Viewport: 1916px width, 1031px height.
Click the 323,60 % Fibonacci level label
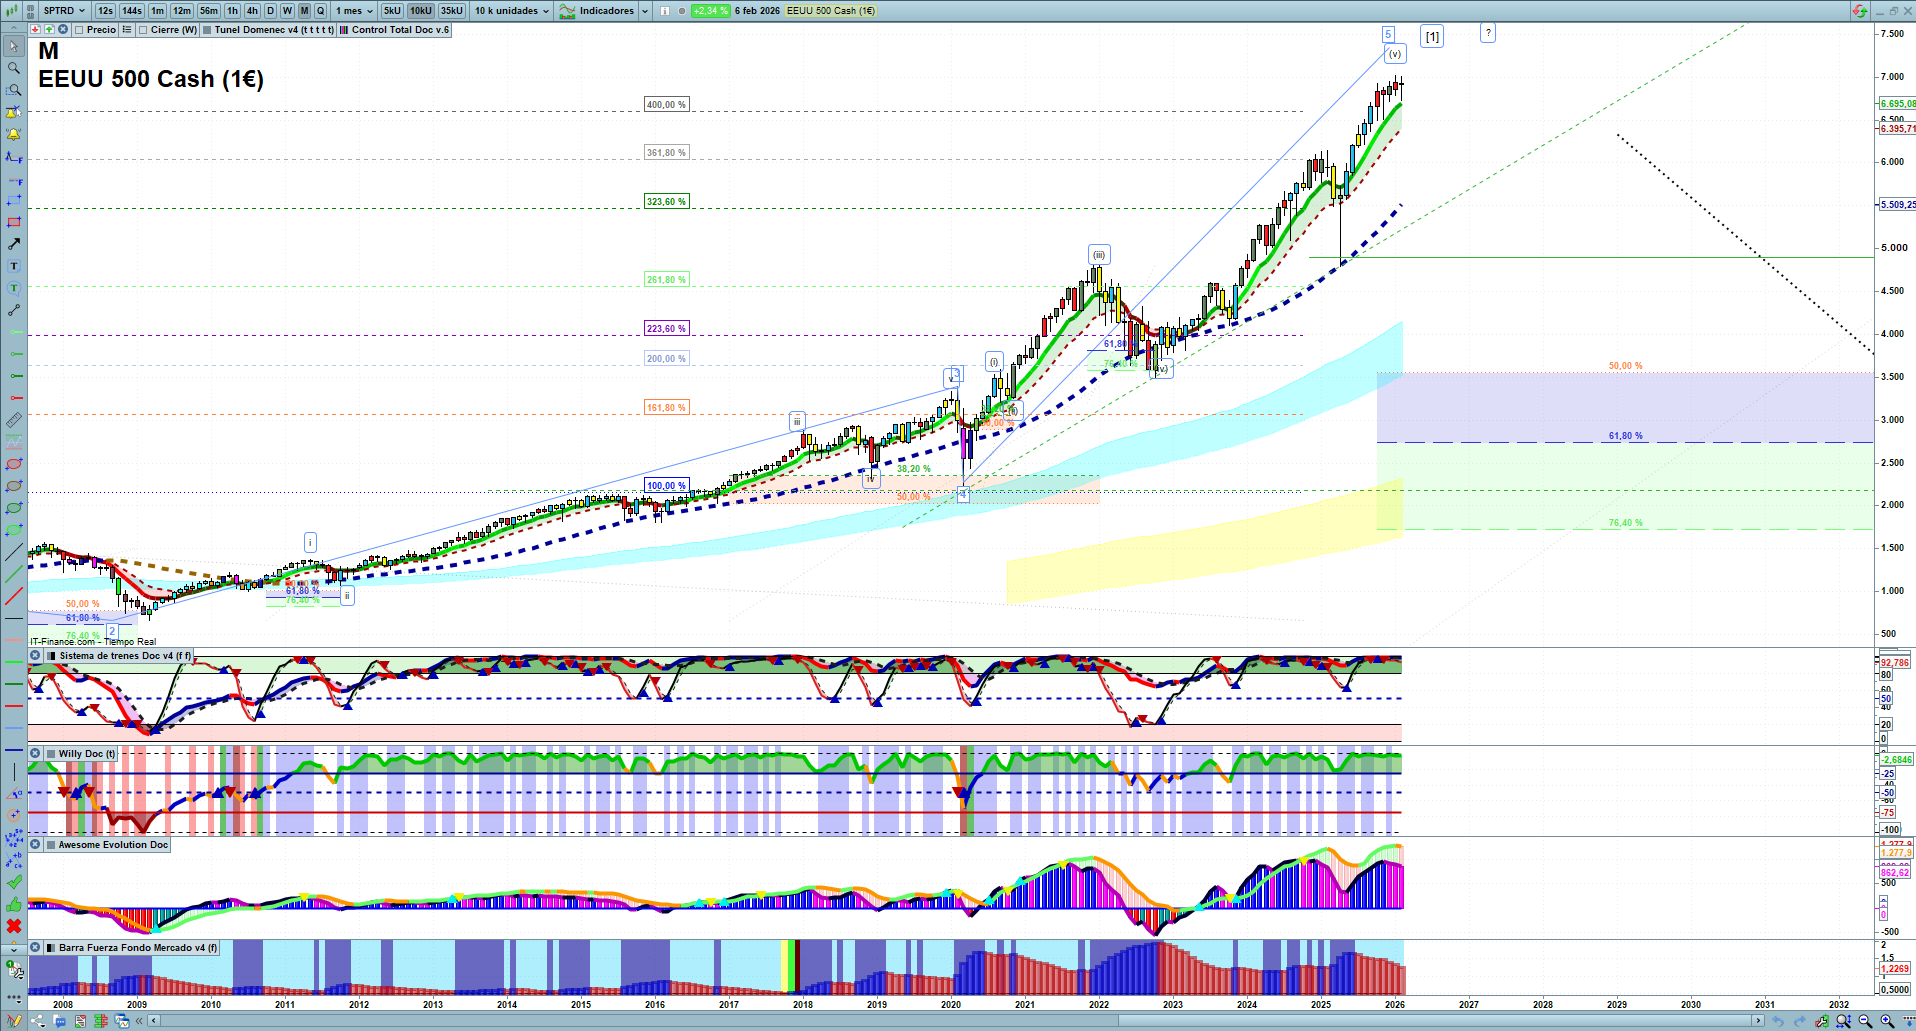click(666, 202)
